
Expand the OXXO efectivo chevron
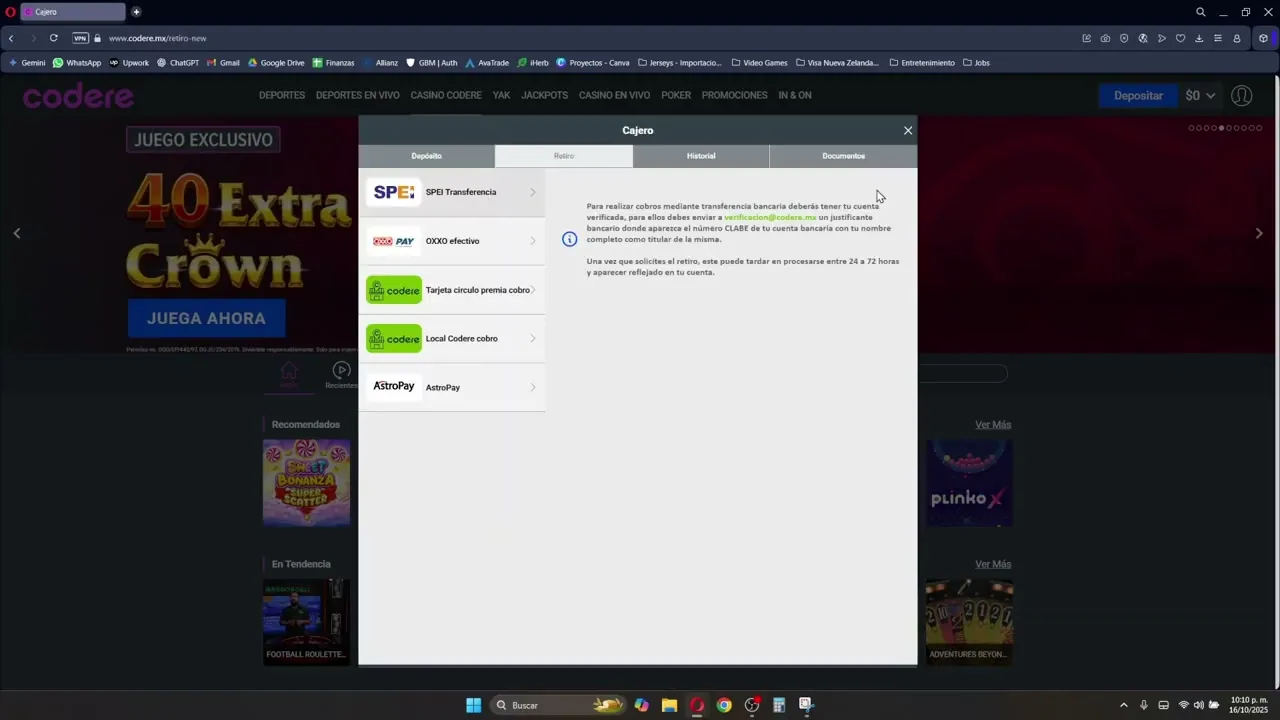click(x=533, y=241)
